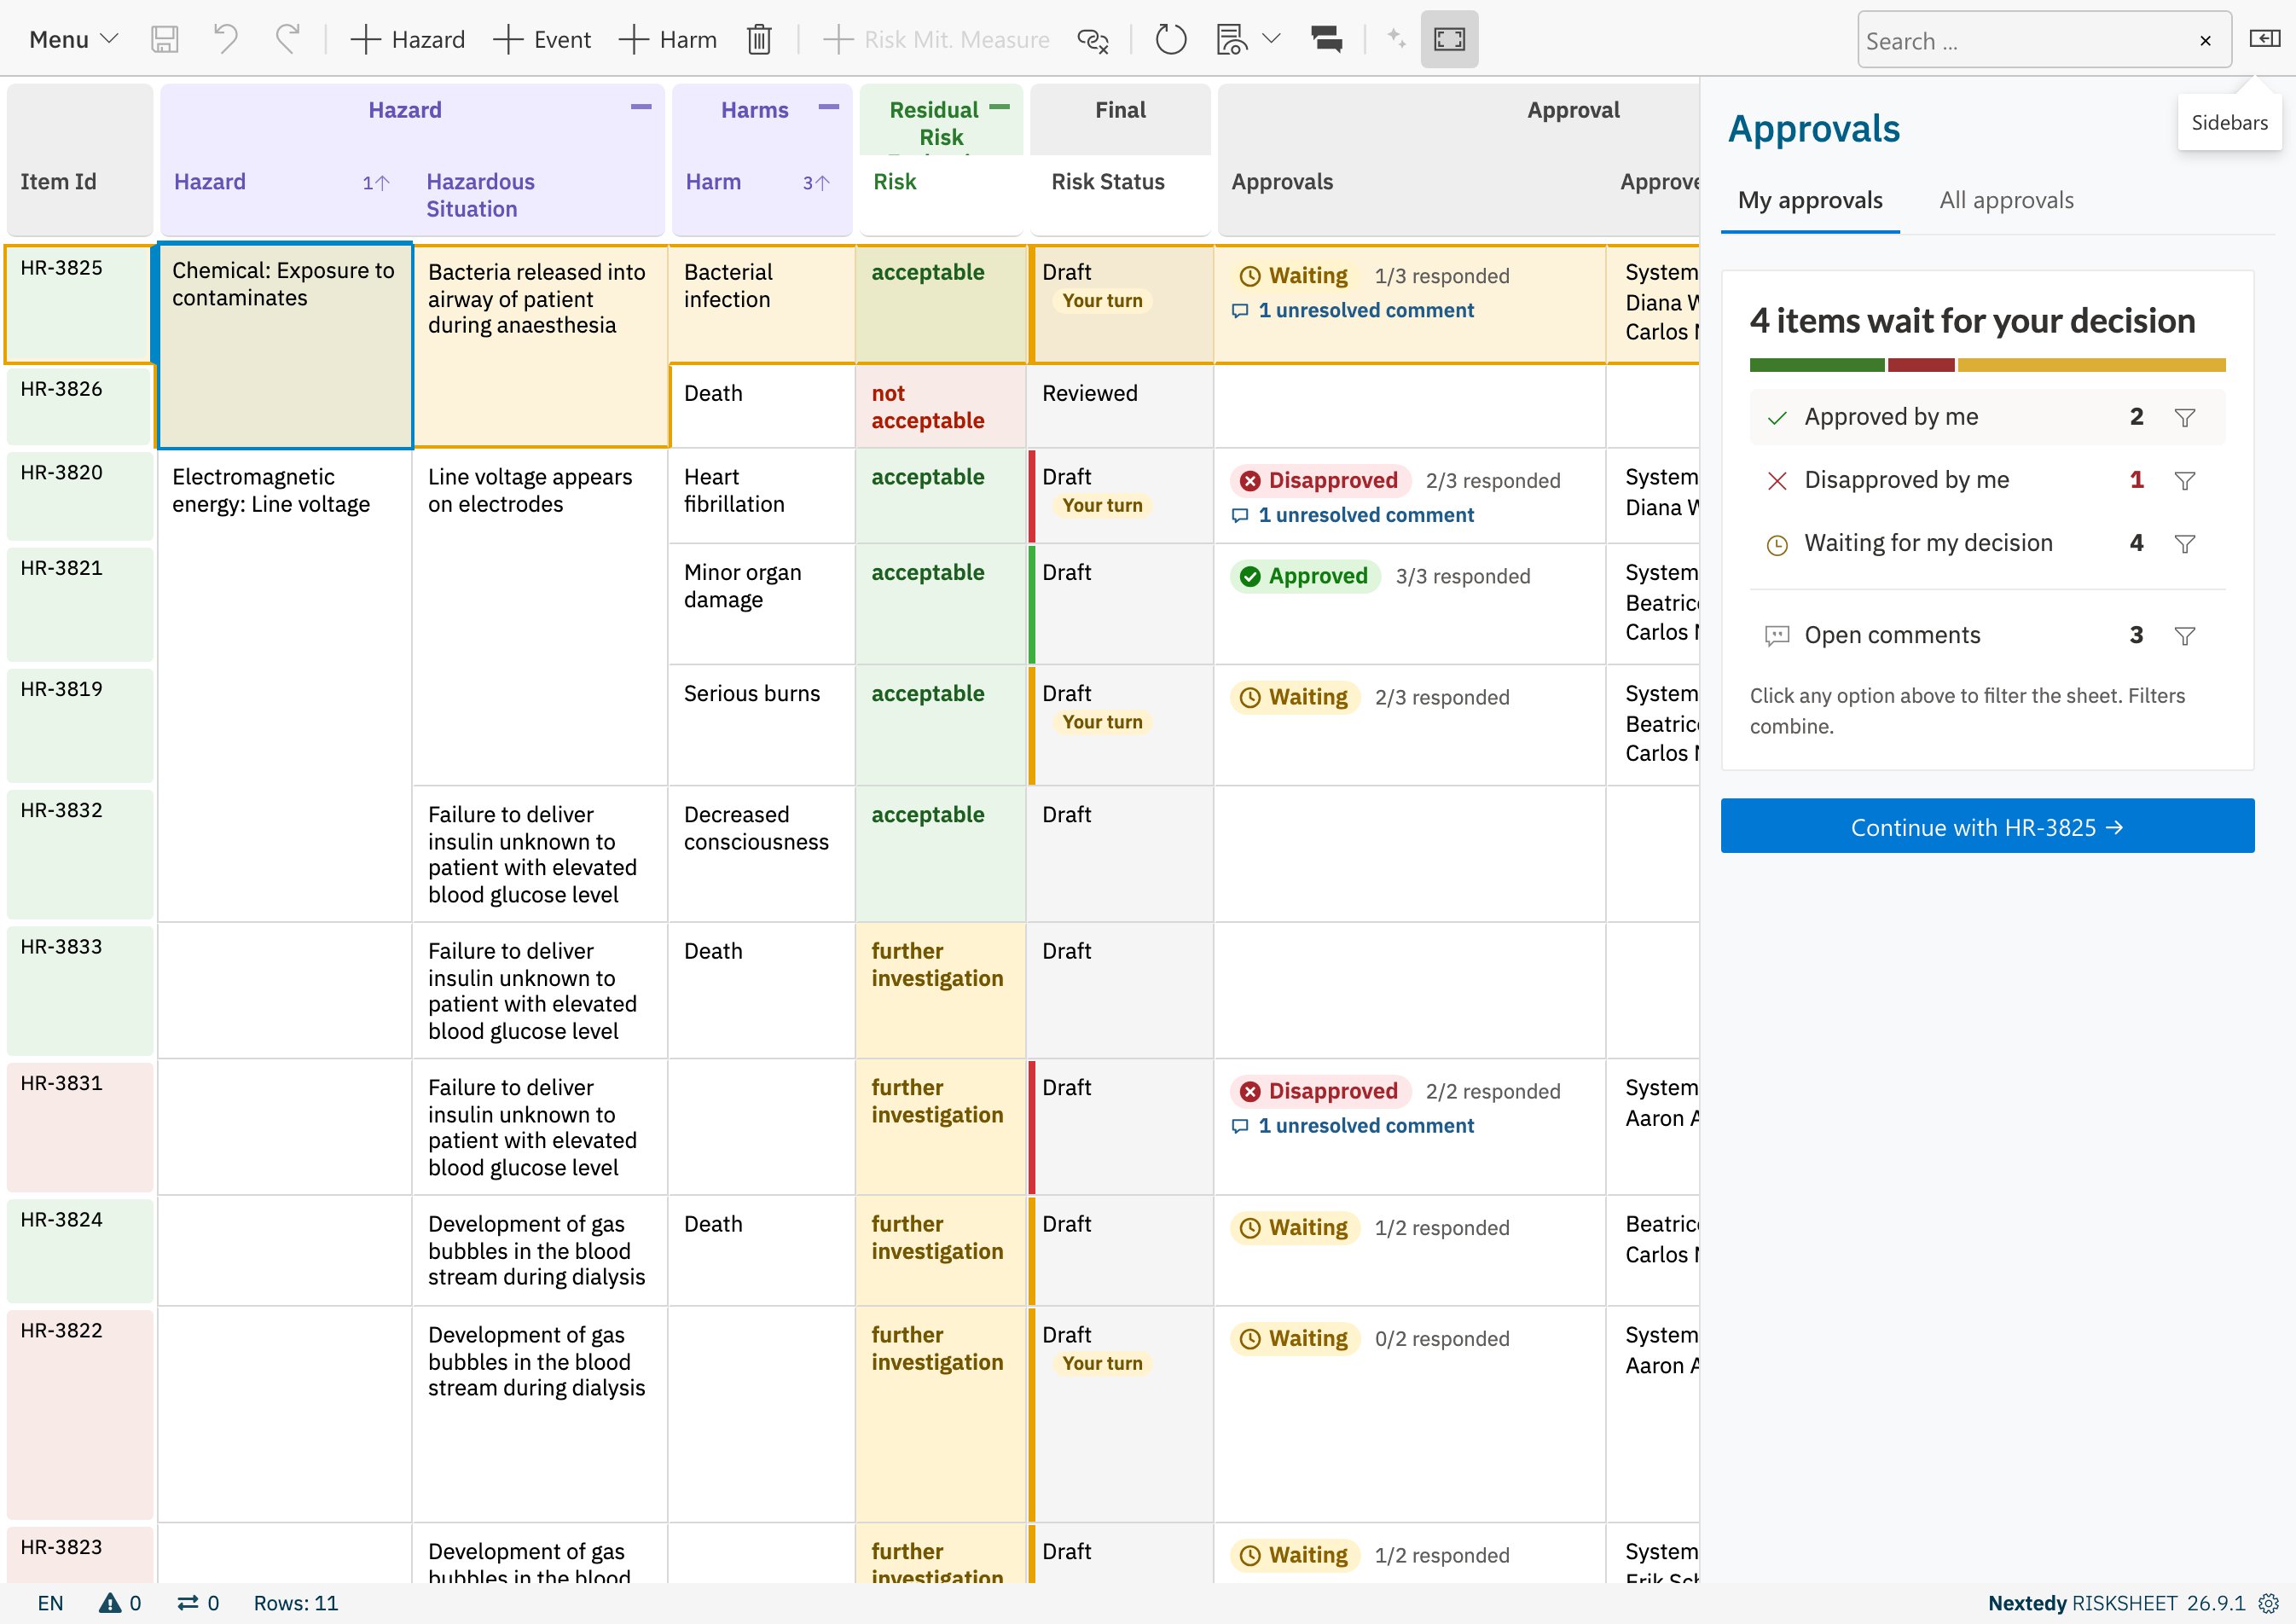
Task: Open the comments icon in toolbar
Action: [1327, 40]
